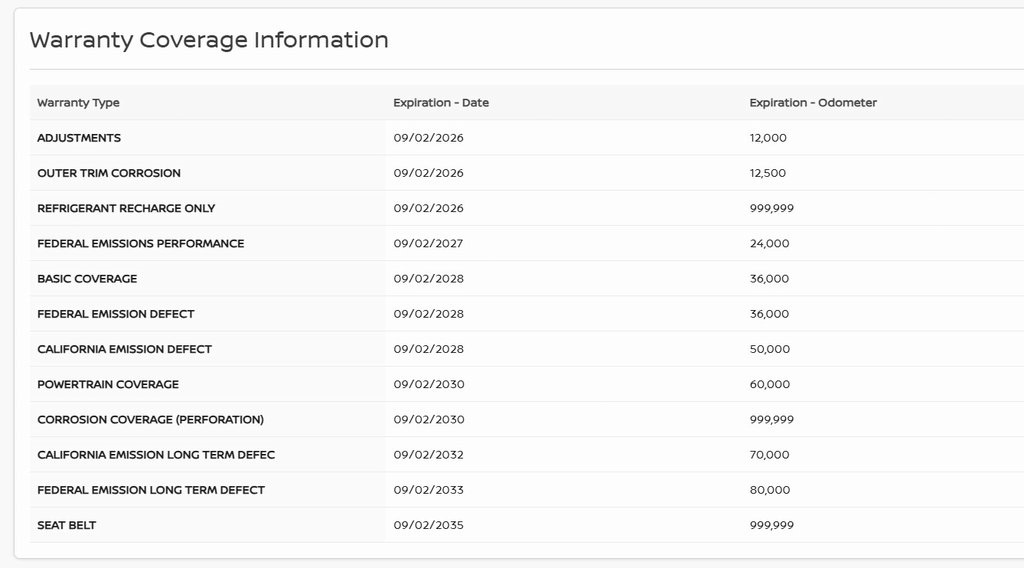The height and width of the screenshot is (568, 1024).
Task: Select the CORROSION COVERAGE (PERFORATION) entry
Action: 151,420
